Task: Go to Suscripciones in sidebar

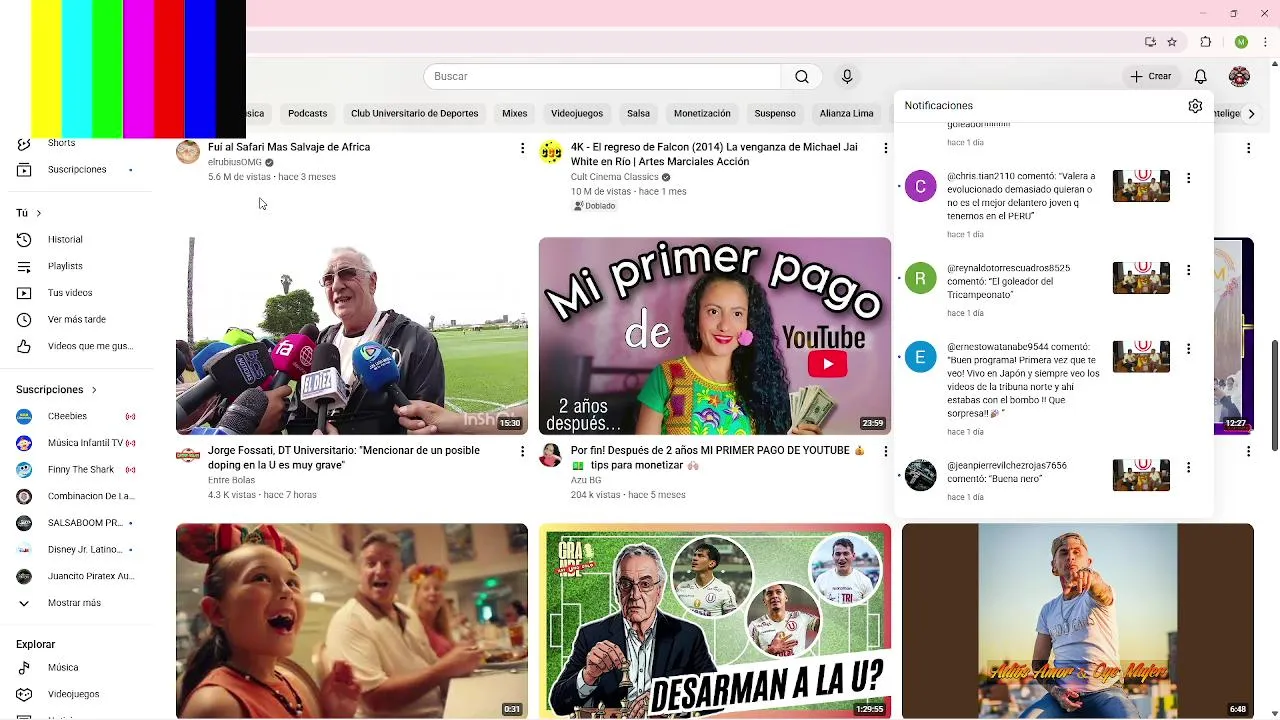Action: pyautogui.click(x=77, y=169)
